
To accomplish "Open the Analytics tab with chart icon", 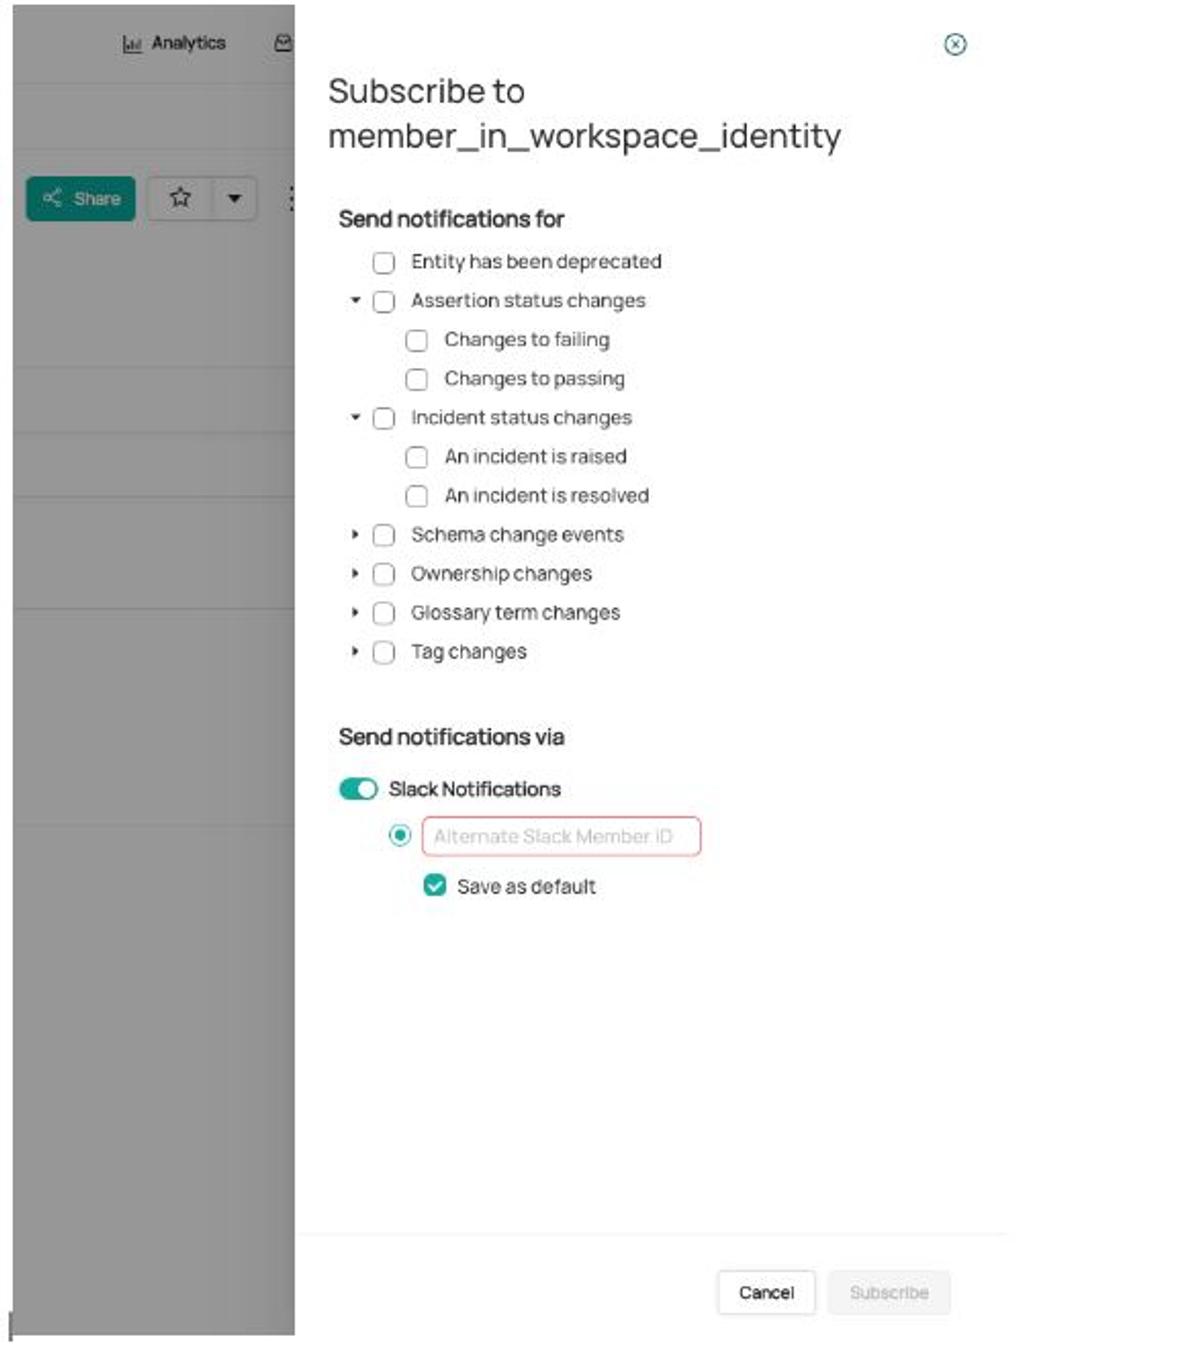I will (174, 43).
